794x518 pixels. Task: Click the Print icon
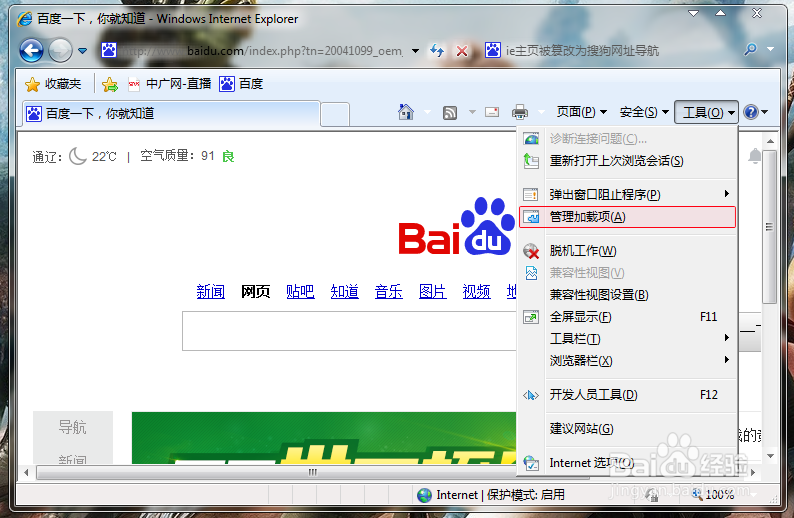pyautogui.click(x=520, y=112)
